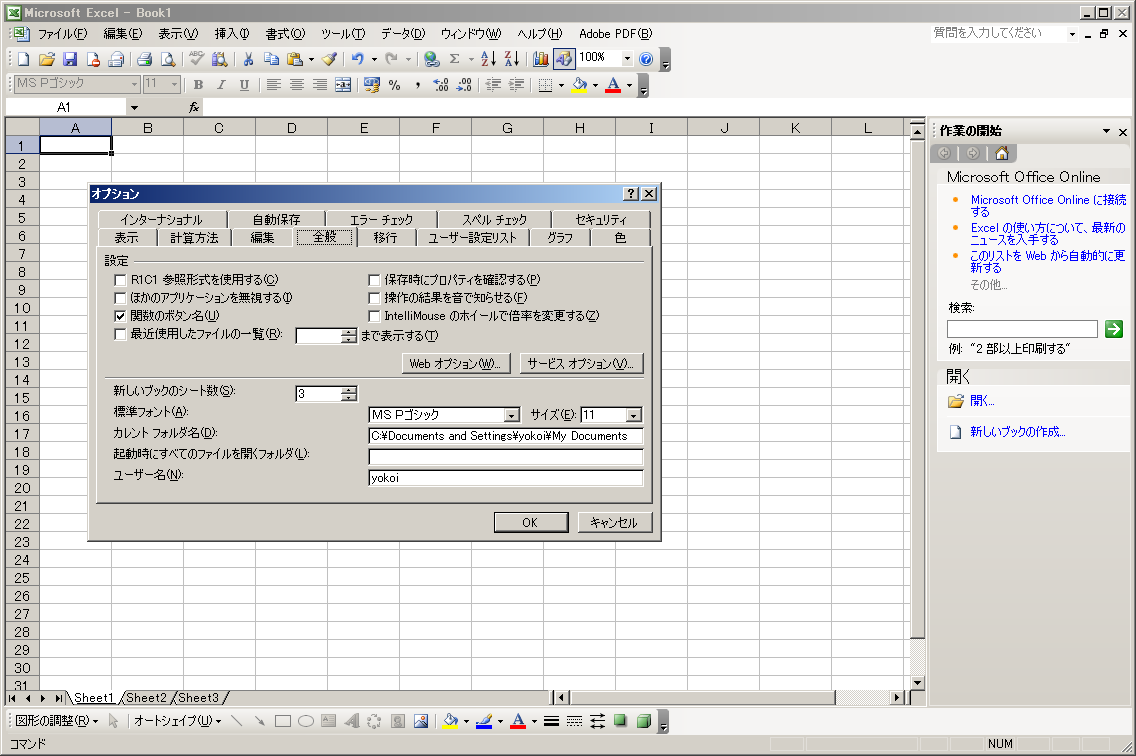Click the Home icon in task pane
Screen dimensions: 1136x756
pyautogui.click(x=1001, y=153)
